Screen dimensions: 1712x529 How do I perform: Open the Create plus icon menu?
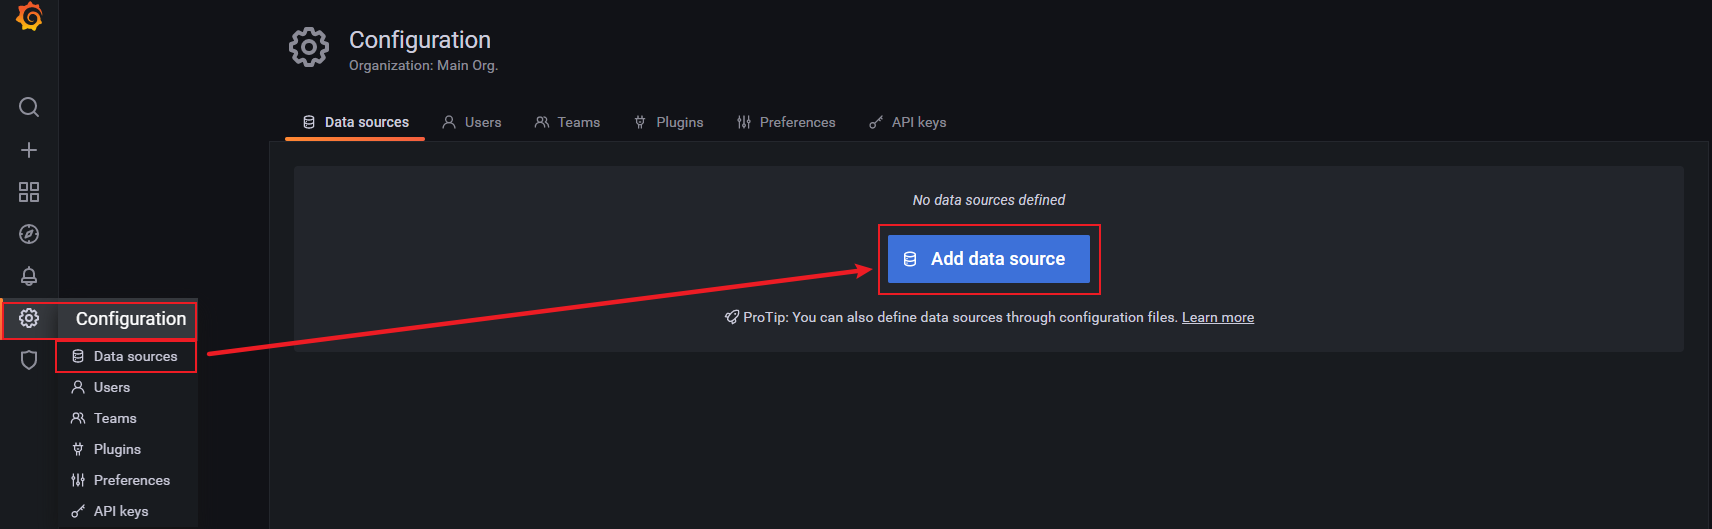click(29, 150)
